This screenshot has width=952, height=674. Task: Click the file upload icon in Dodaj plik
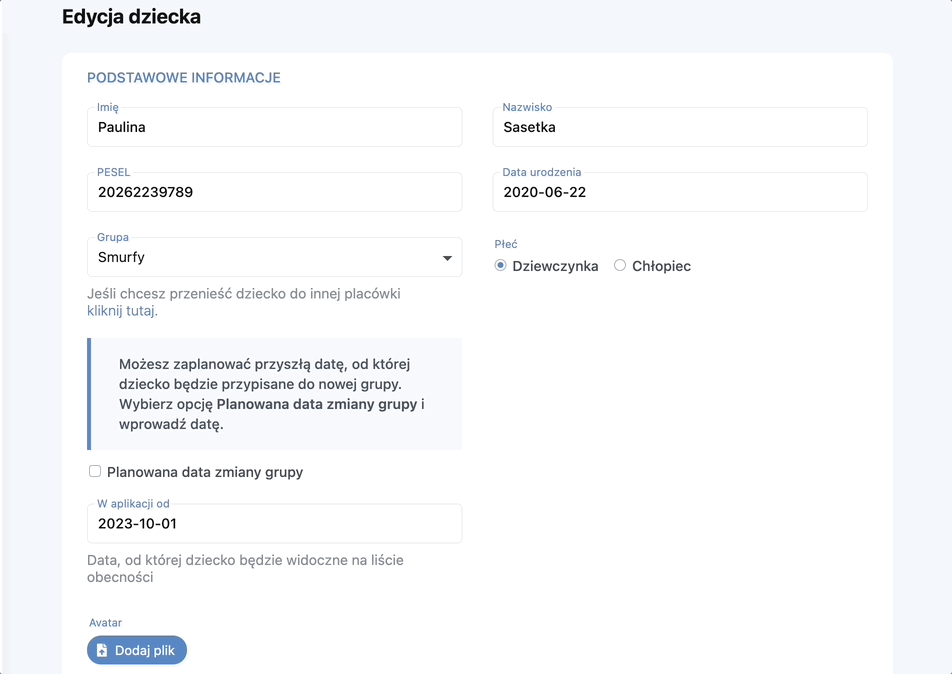[102, 650]
